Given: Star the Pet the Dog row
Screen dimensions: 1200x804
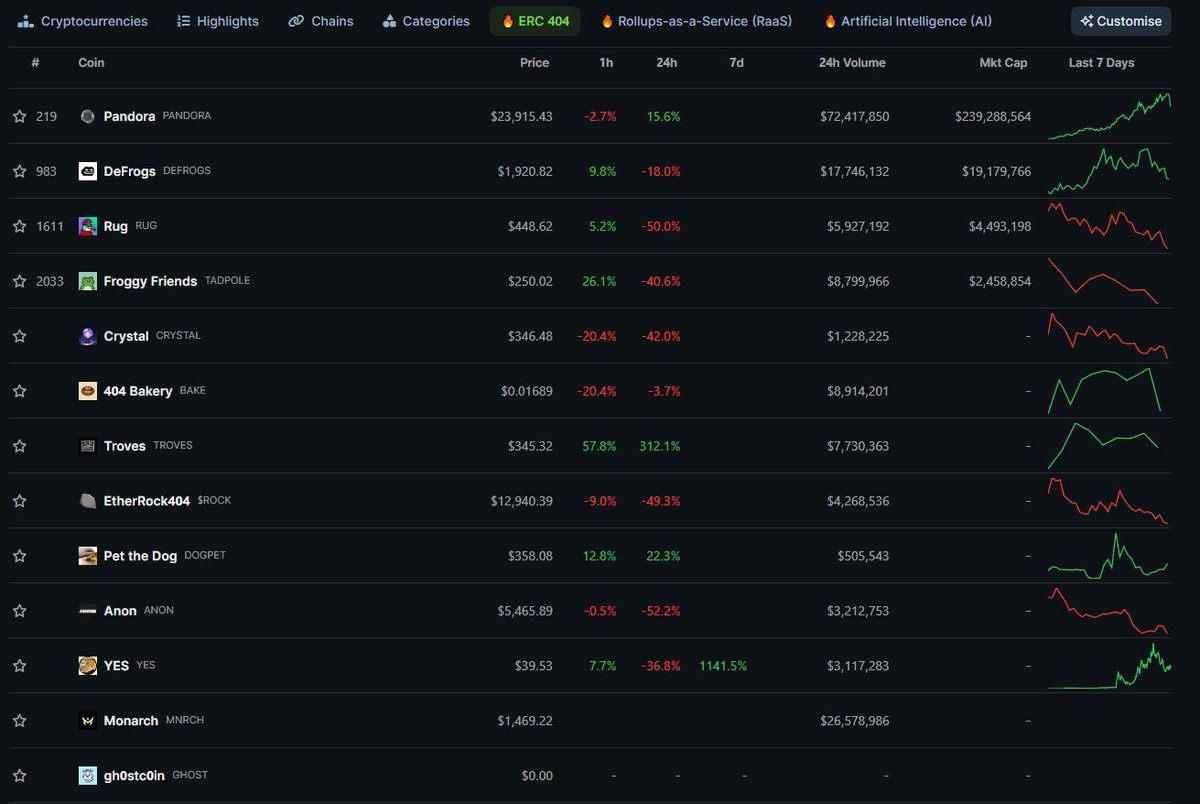Looking at the screenshot, I should tap(19, 556).
